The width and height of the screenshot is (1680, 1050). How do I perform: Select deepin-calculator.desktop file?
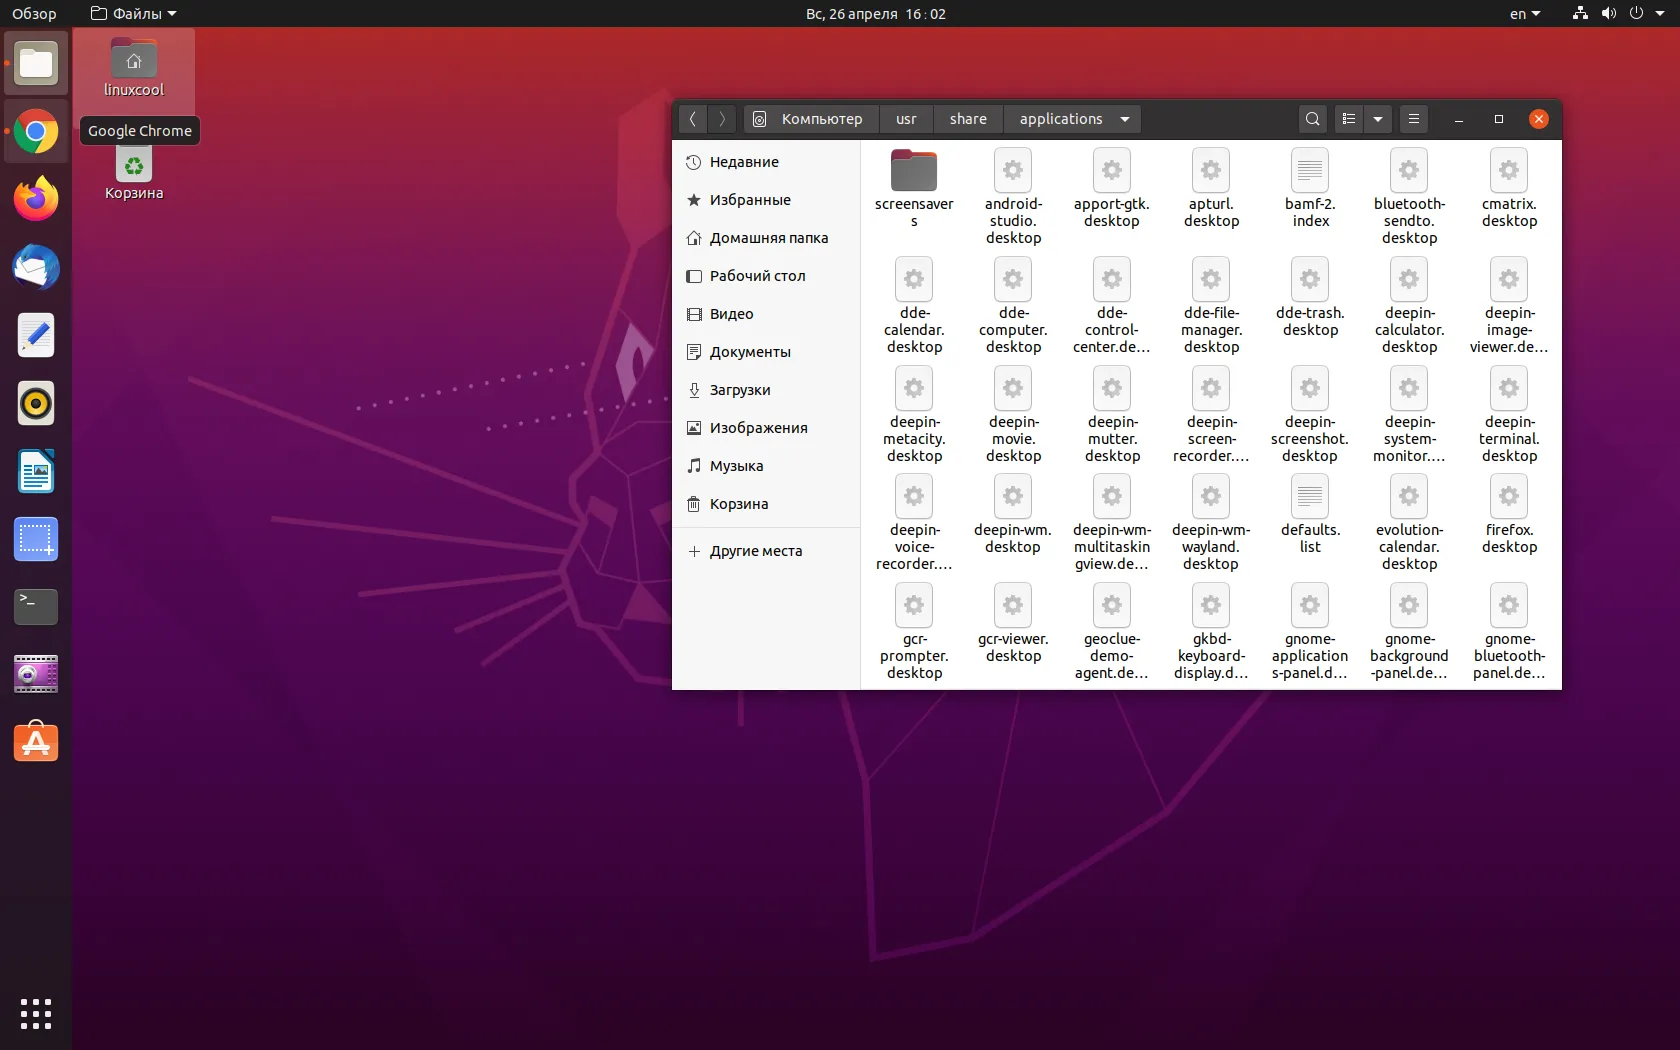(x=1409, y=305)
